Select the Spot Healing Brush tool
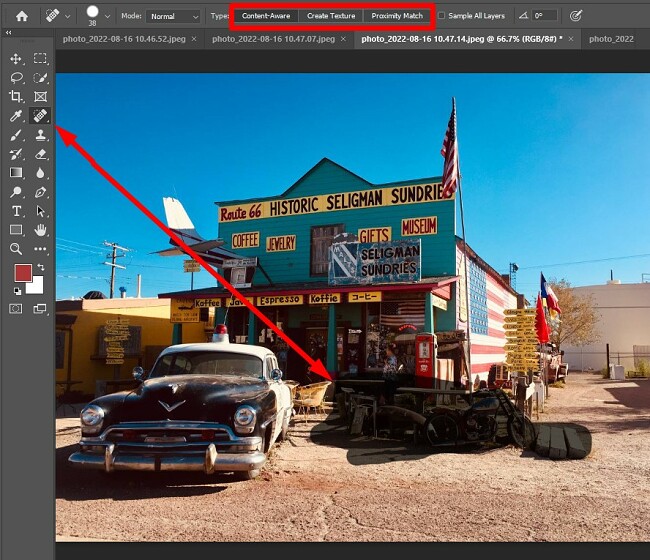Image resolution: width=650 pixels, height=560 pixels. pos(40,116)
